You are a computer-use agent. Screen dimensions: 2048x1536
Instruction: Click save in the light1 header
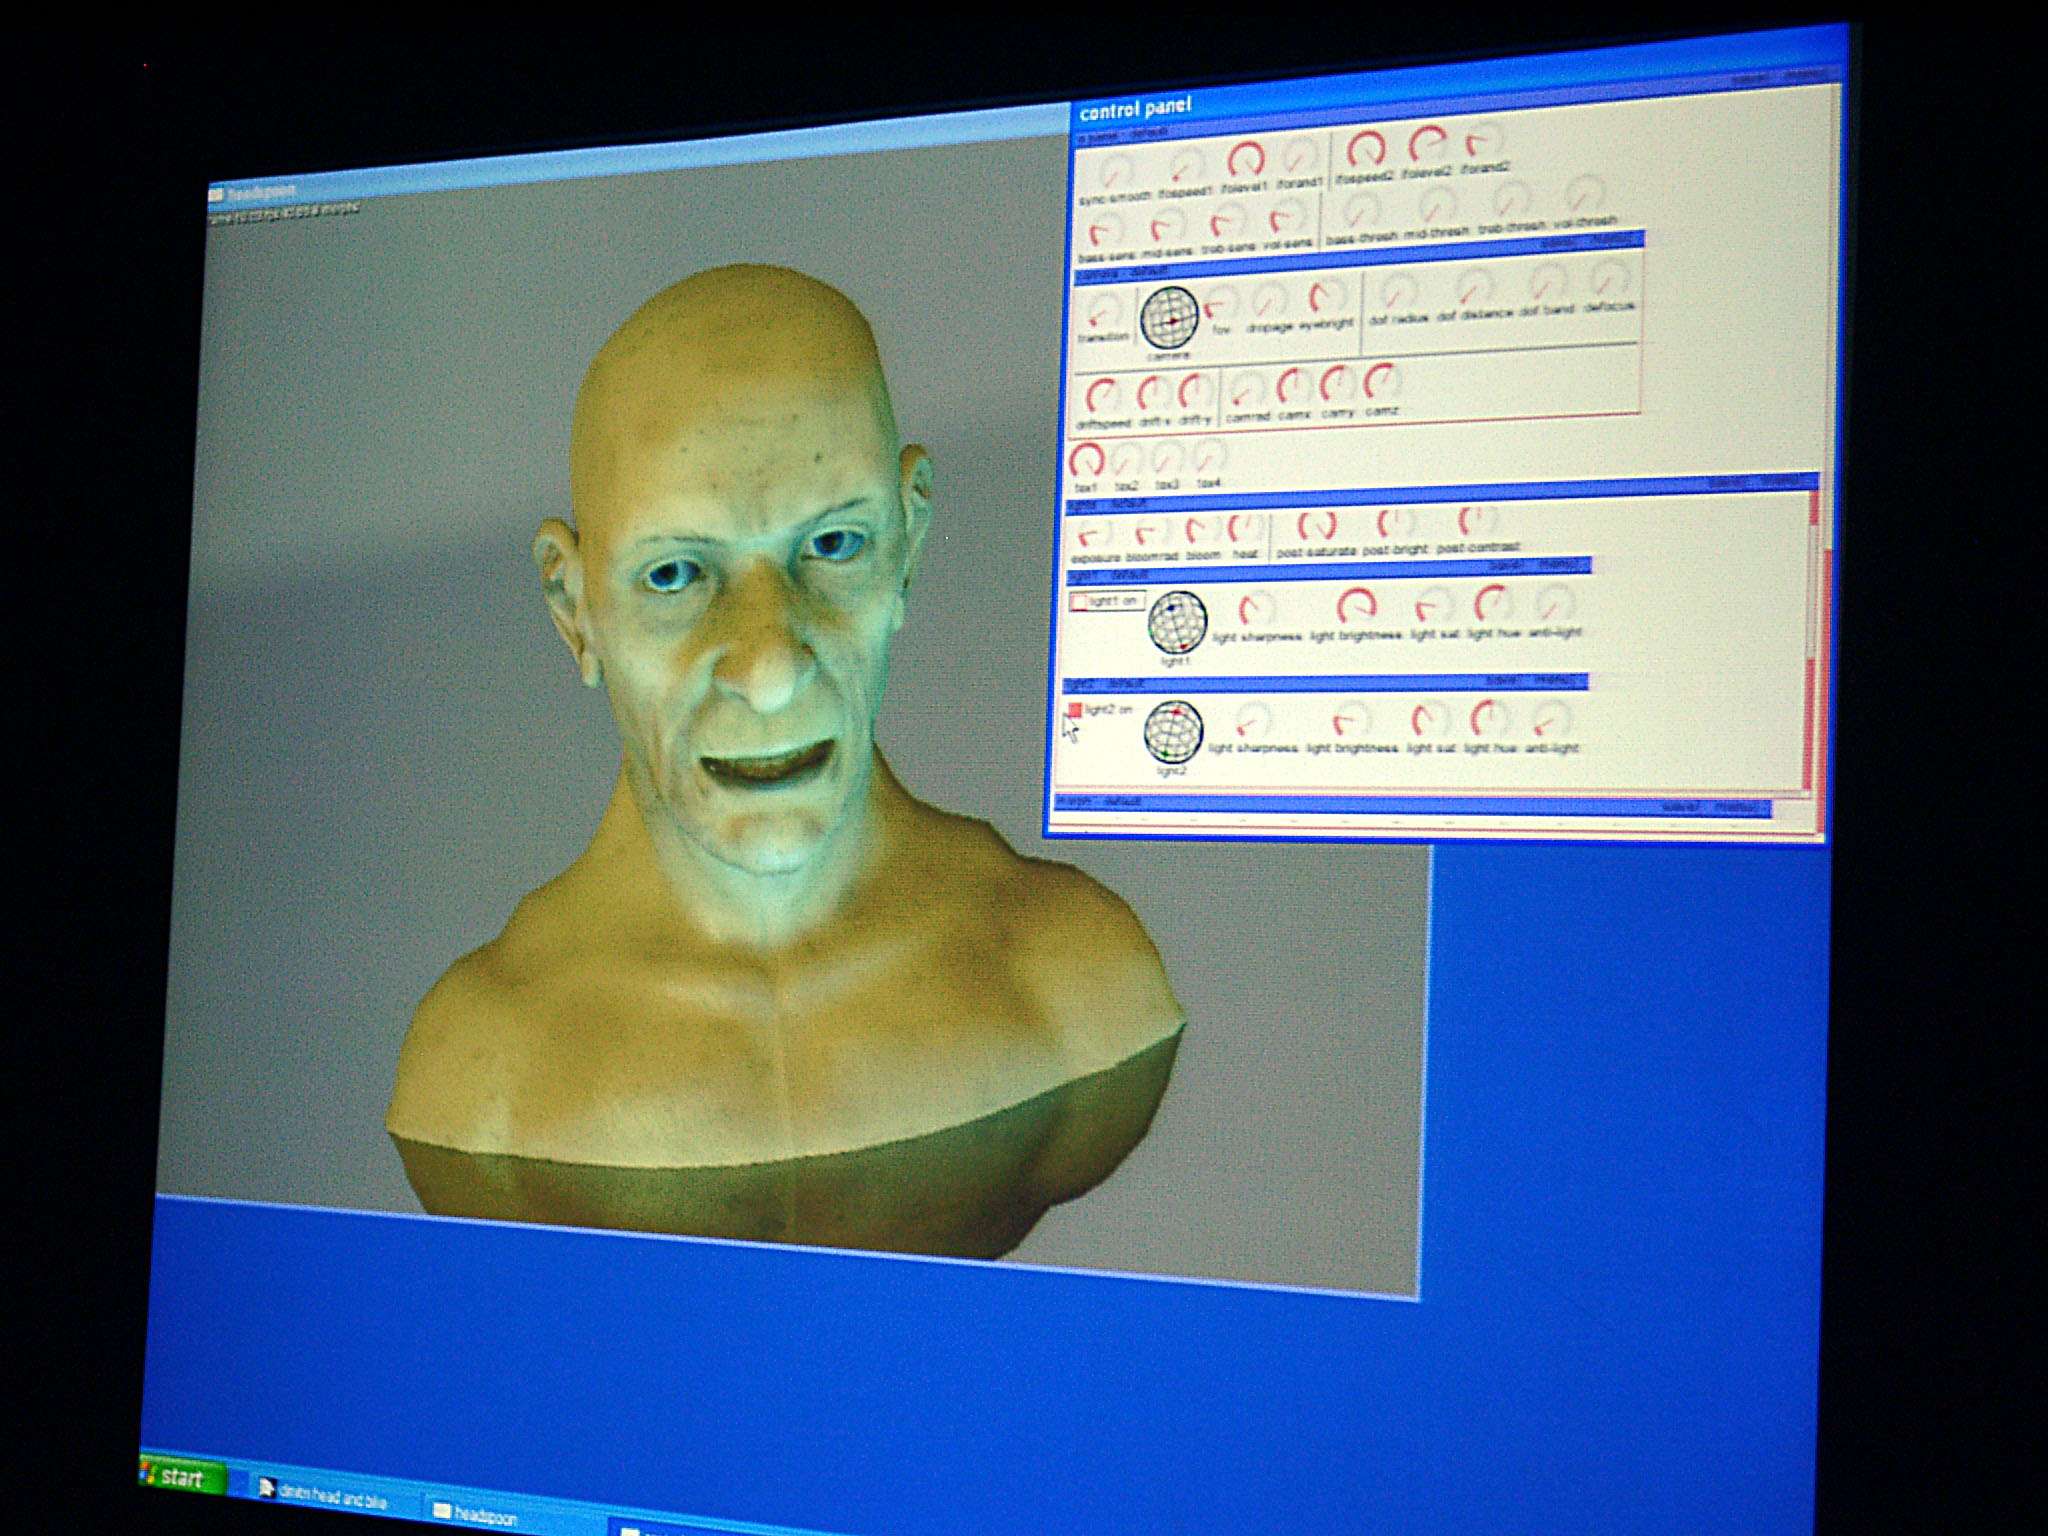(x=1504, y=566)
